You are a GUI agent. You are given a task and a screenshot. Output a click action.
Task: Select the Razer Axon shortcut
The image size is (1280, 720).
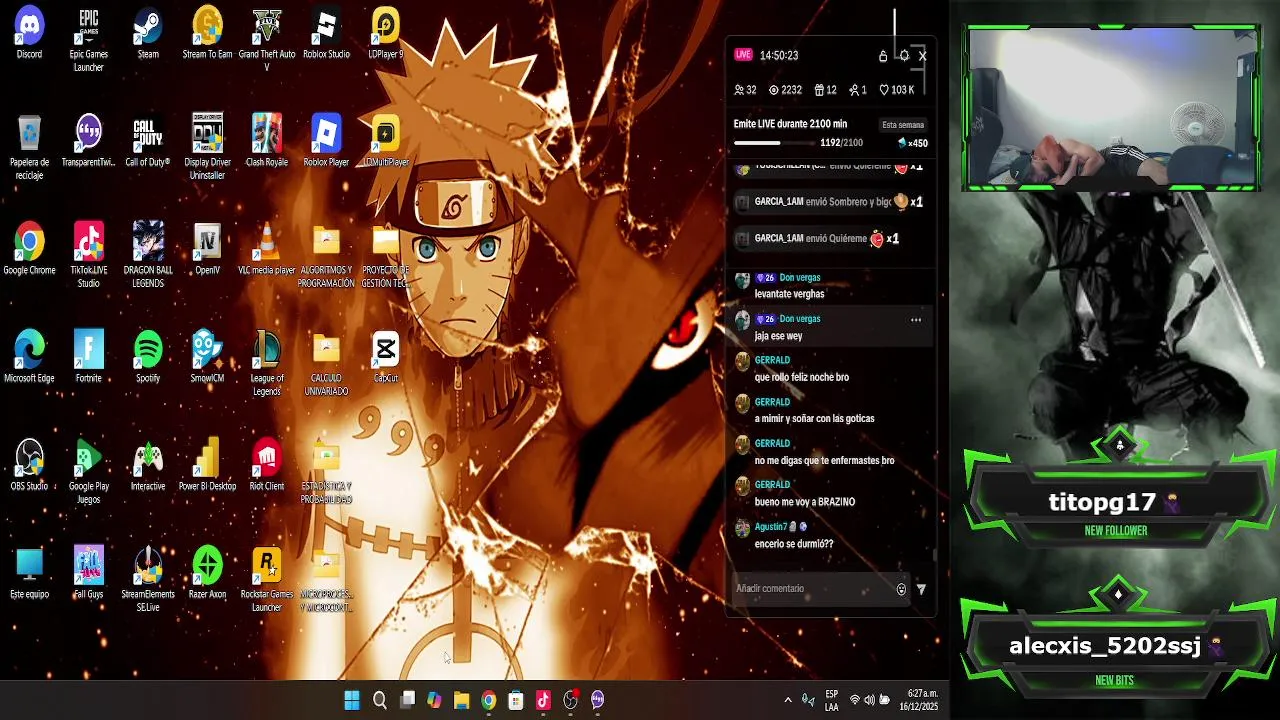pos(207,573)
